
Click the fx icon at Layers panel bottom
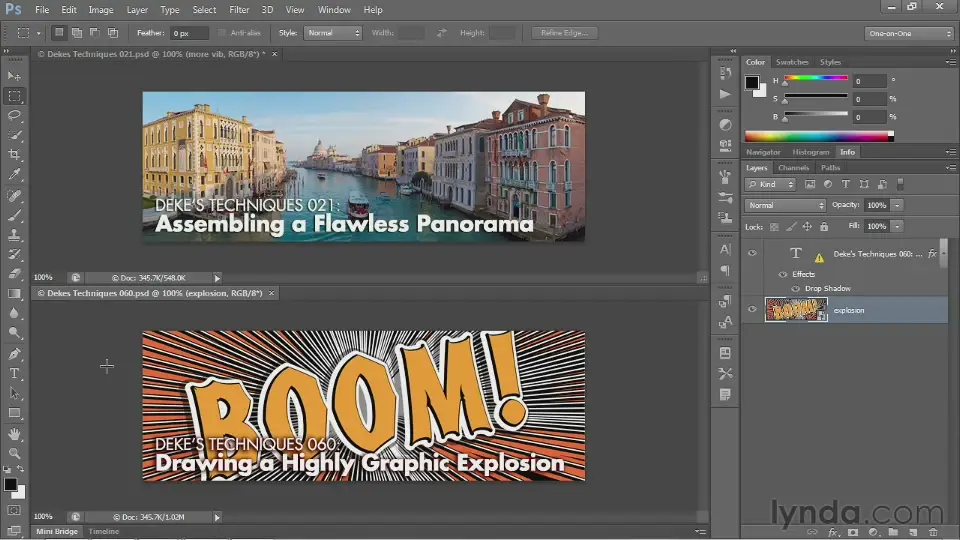click(x=833, y=532)
